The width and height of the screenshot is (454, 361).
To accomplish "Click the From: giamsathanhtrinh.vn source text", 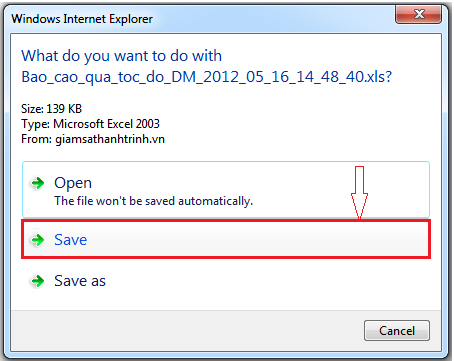I will pyautogui.click(x=93, y=139).
